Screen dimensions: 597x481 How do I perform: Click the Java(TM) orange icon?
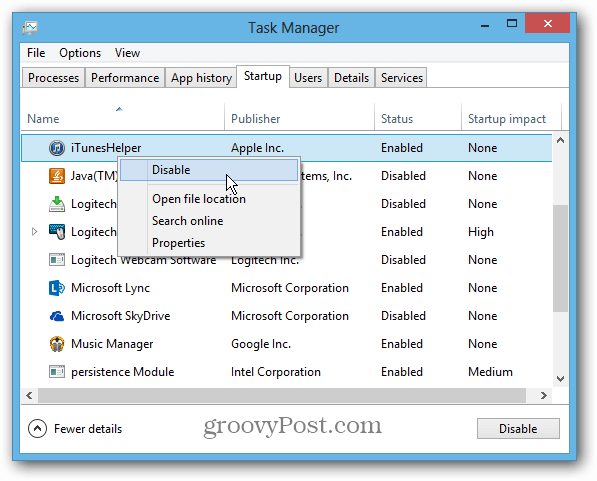tap(57, 176)
